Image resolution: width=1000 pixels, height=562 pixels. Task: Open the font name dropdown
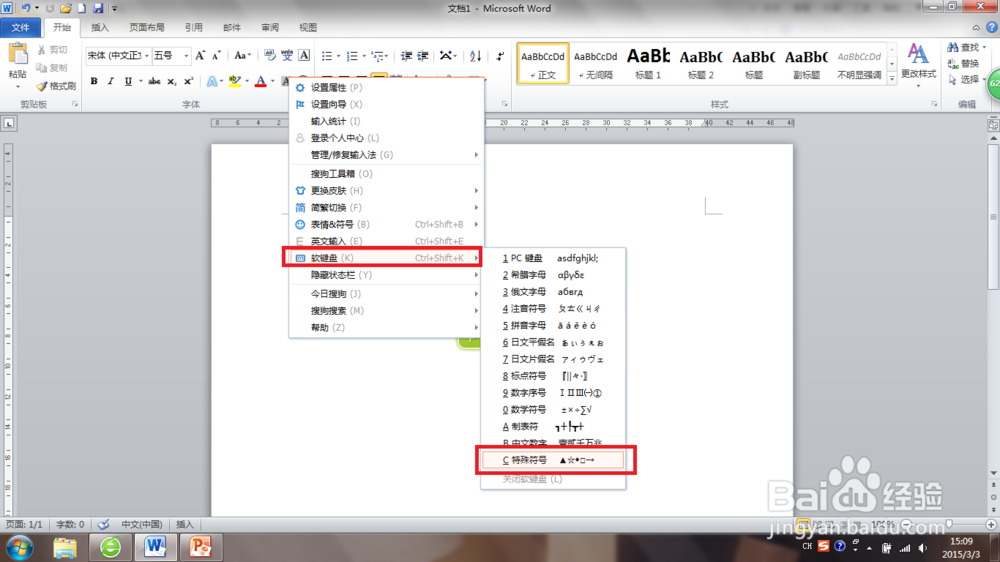click(x=146, y=55)
